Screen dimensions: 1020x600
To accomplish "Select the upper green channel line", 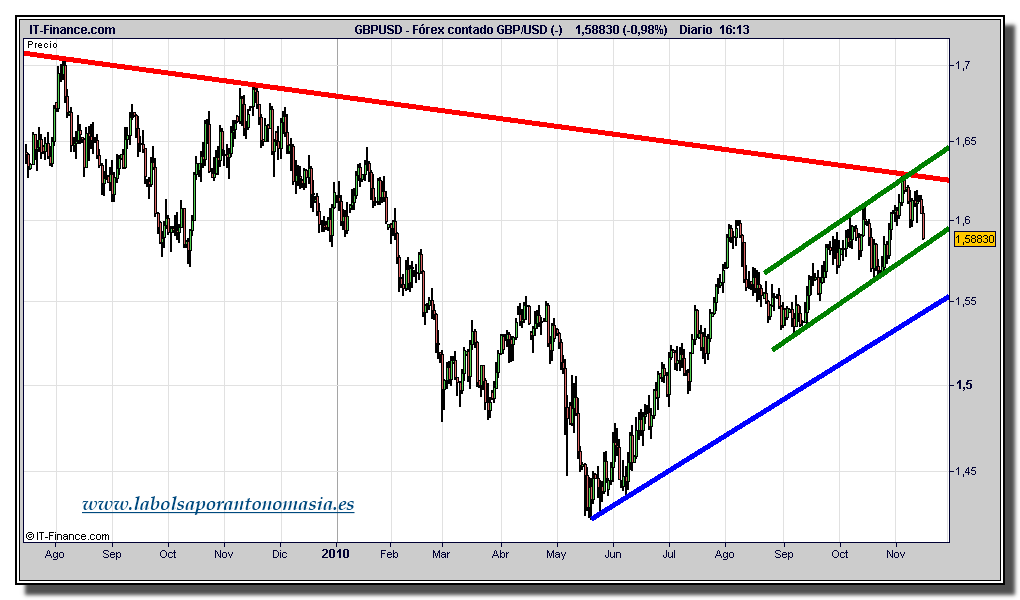I will coord(857,210).
